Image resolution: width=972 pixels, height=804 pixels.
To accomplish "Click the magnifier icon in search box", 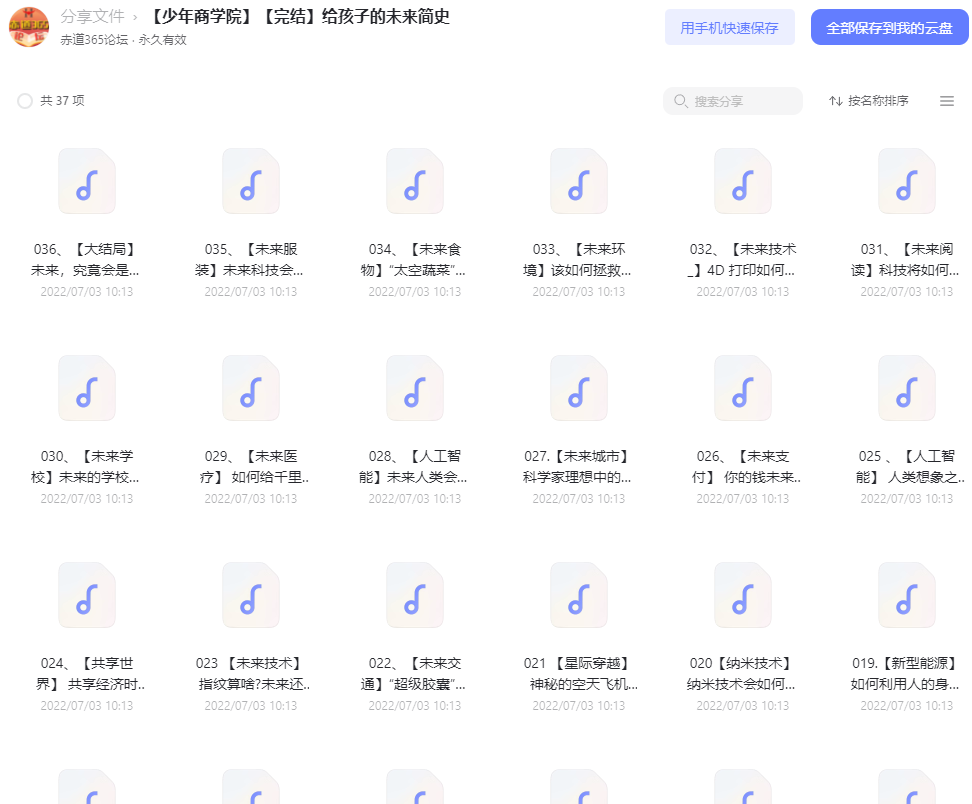I will 680,100.
